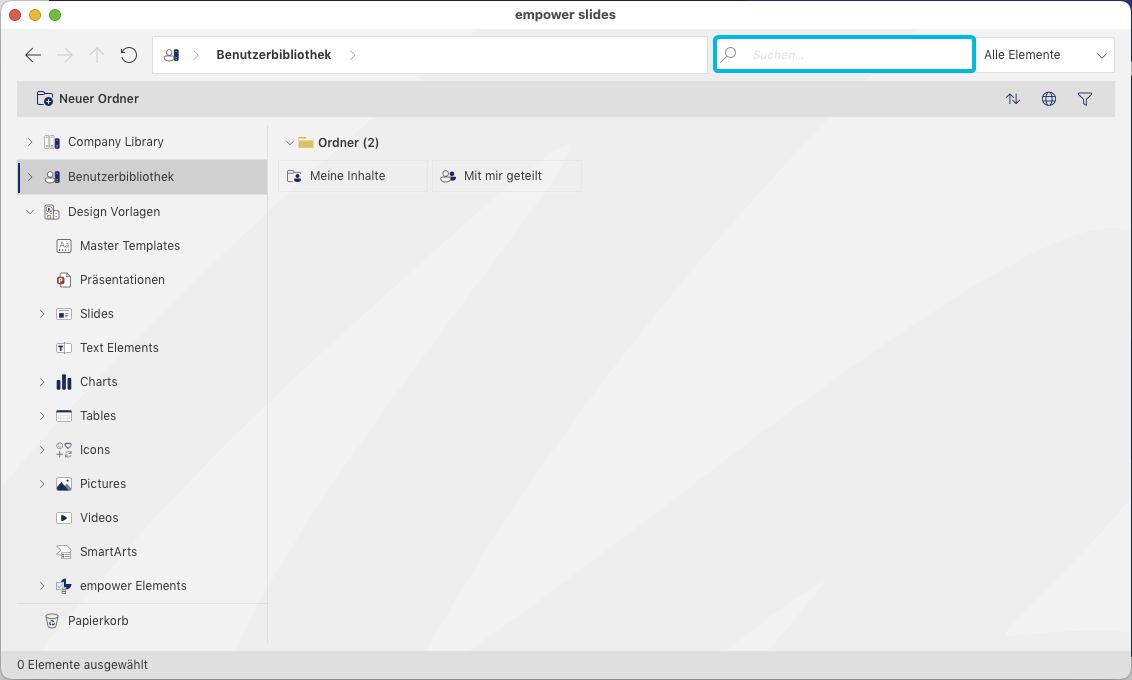
Task: Click the Benutzerbibliothek breadcrumb label
Action: coord(274,55)
